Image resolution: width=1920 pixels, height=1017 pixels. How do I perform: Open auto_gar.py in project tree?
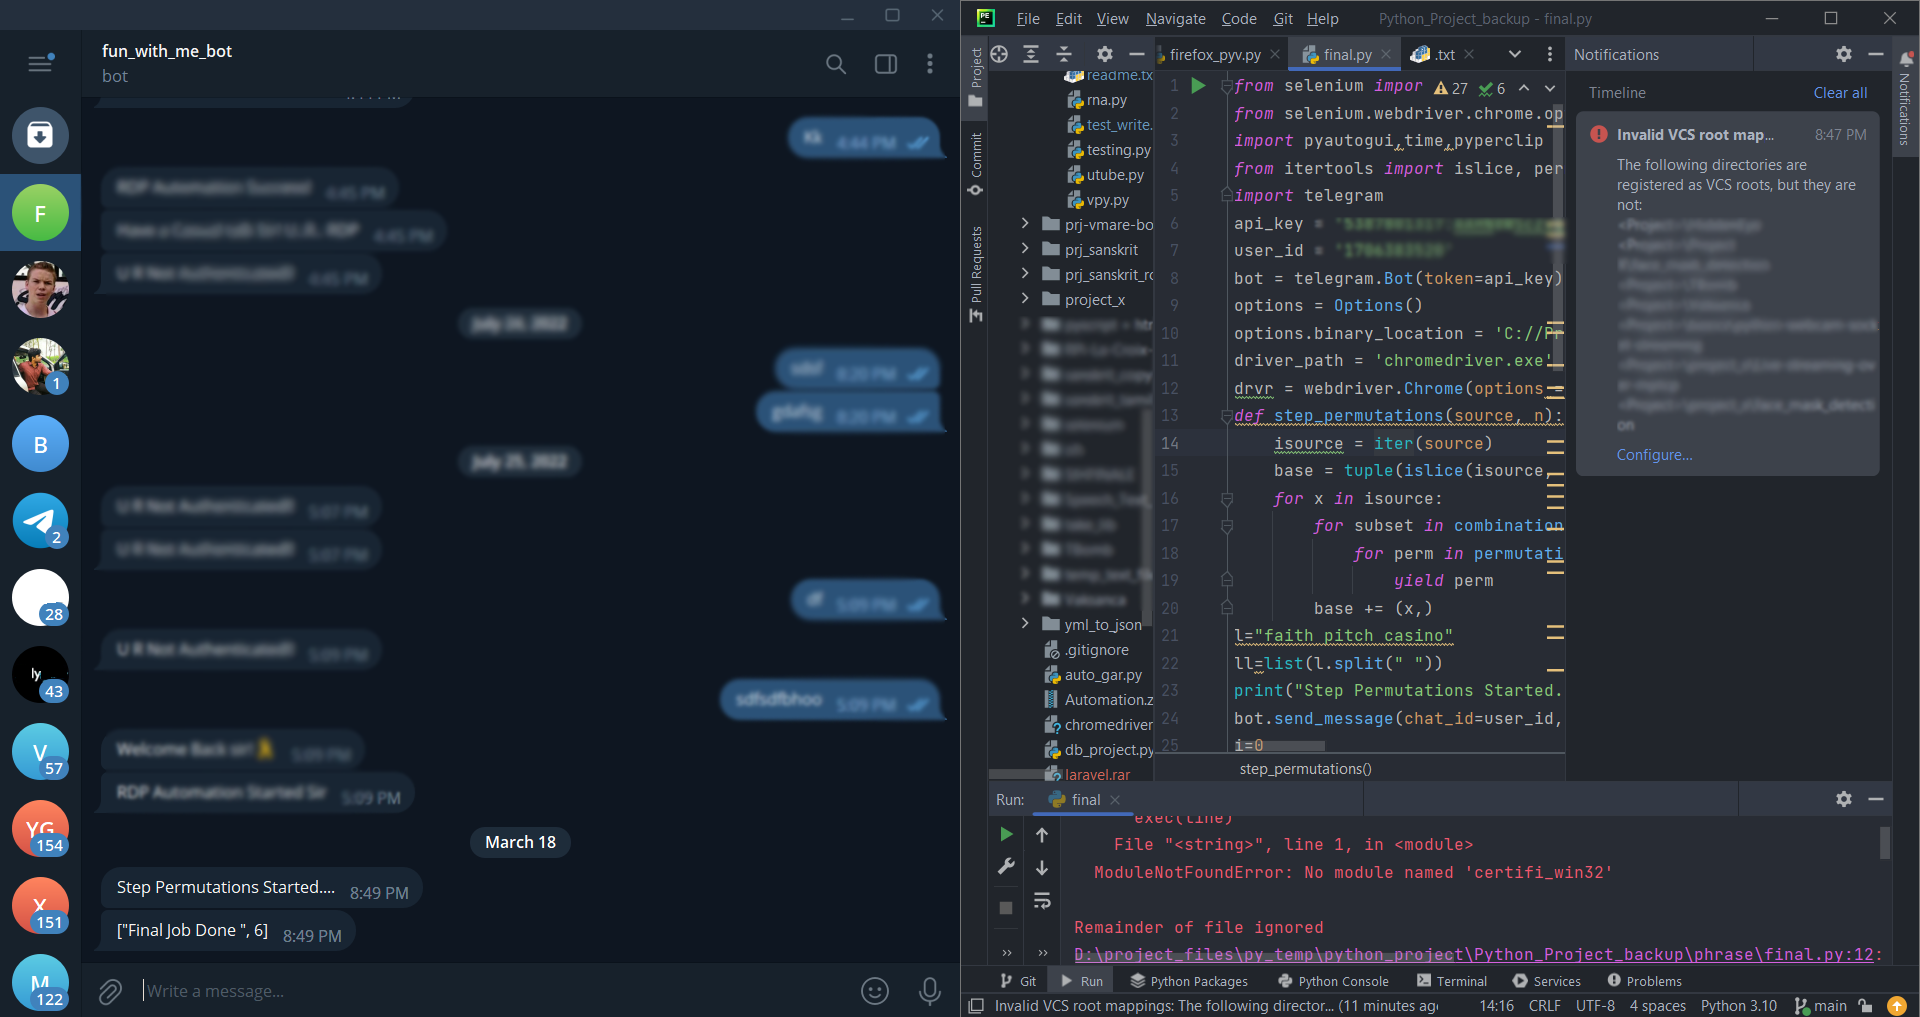[x=1102, y=675]
